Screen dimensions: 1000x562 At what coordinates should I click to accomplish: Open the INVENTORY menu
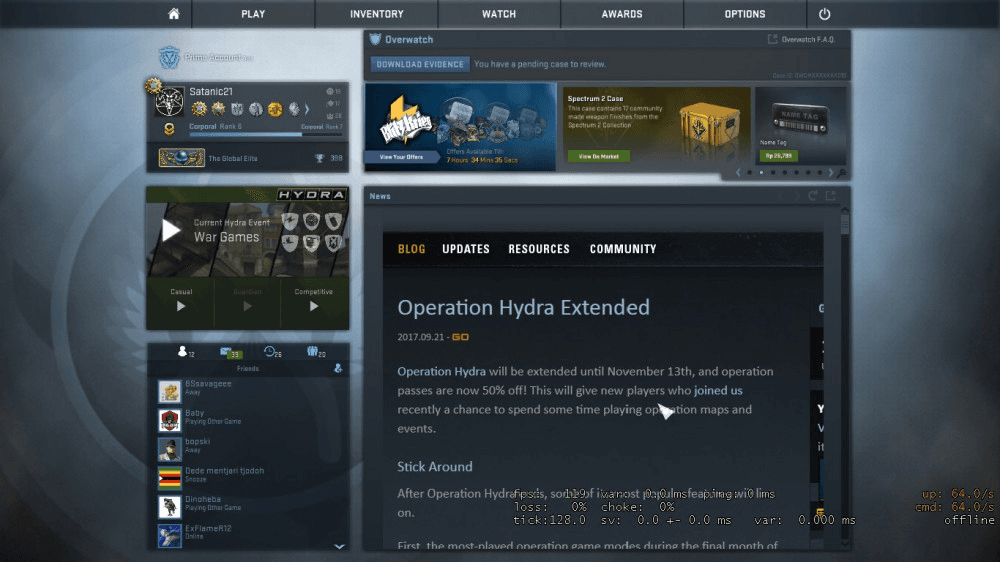click(376, 13)
